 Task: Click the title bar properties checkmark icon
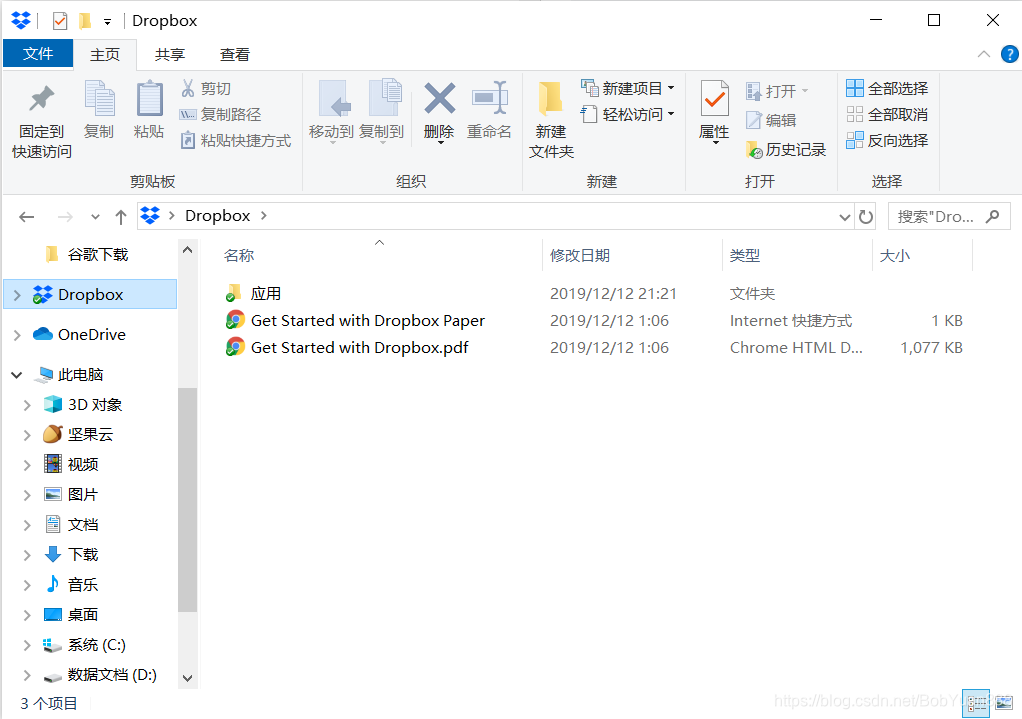click(59, 21)
